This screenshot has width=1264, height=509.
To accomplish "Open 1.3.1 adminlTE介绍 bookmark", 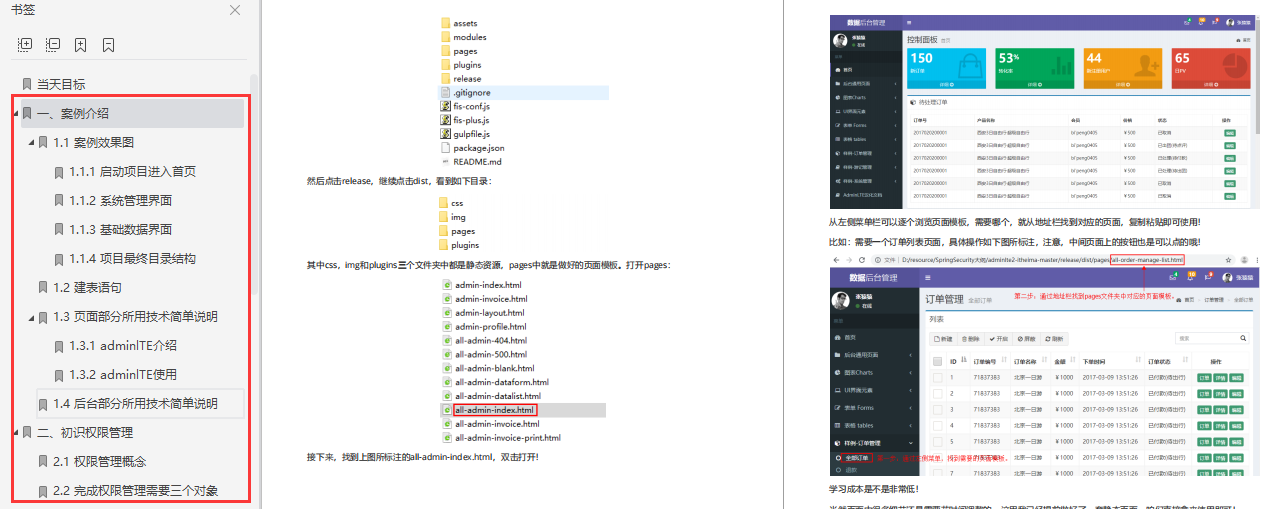I will tap(122, 346).
